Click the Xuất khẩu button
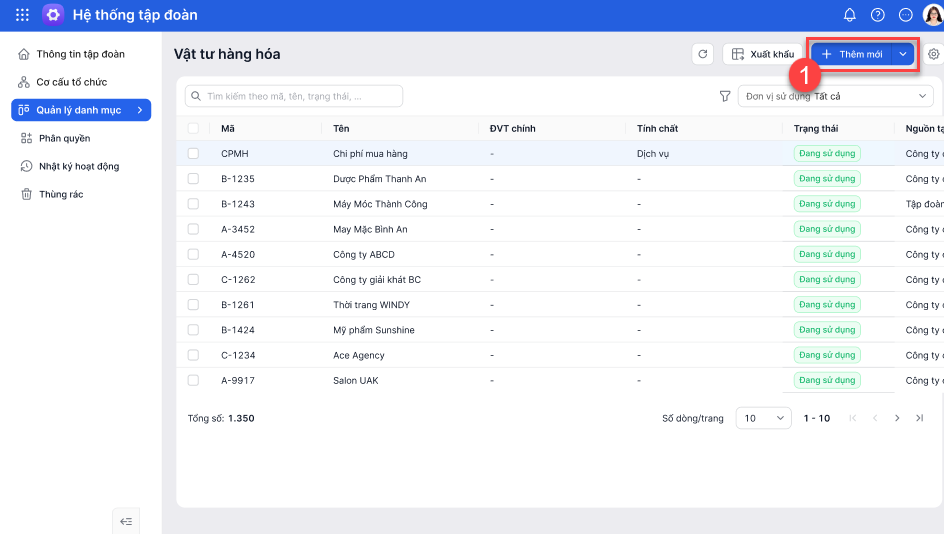The height and width of the screenshot is (534, 944). point(762,54)
